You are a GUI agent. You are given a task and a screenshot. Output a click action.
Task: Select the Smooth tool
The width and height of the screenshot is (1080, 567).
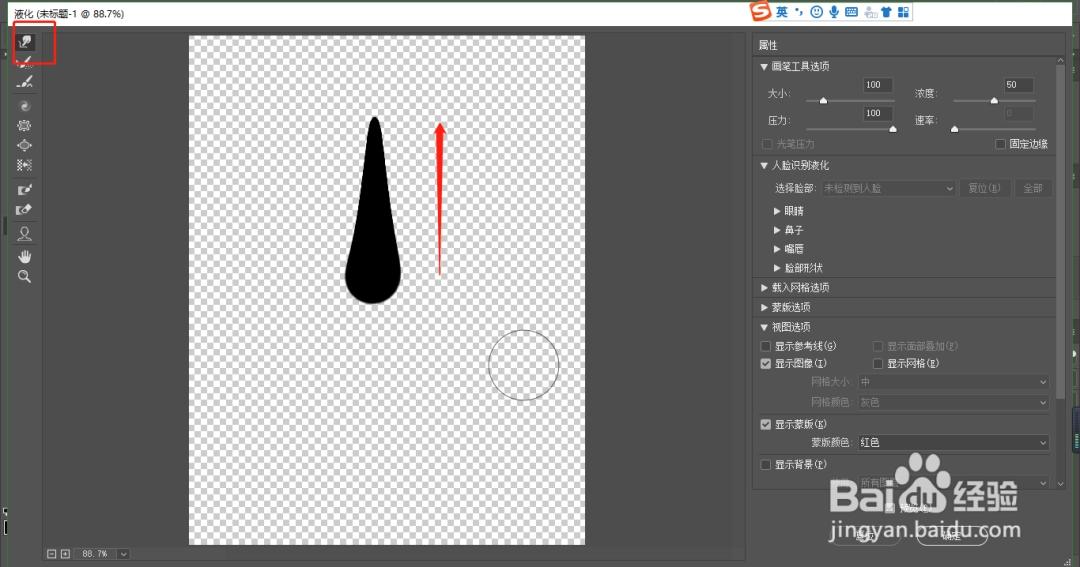[x=25, y=82]
